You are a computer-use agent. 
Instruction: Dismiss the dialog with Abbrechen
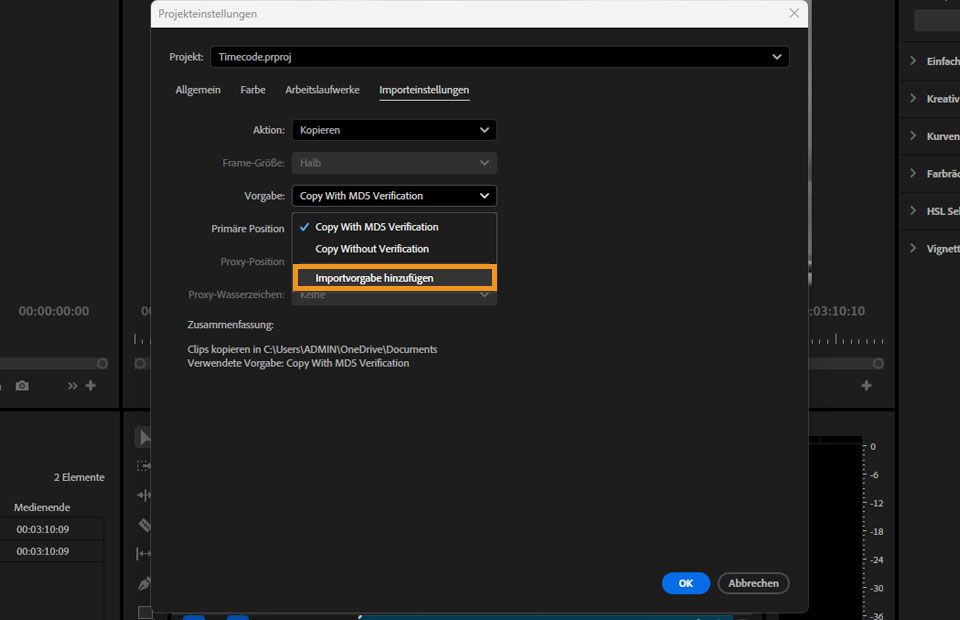pyautogui.click(x=753, y=583)
